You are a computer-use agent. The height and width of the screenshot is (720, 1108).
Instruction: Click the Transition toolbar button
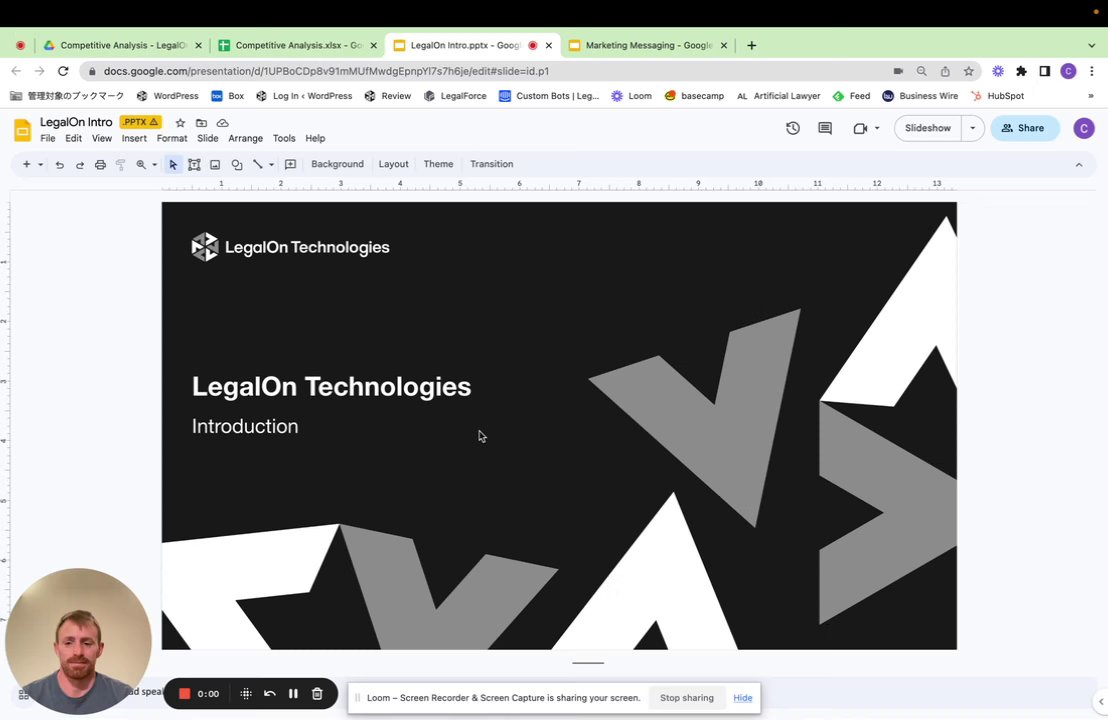492,164
